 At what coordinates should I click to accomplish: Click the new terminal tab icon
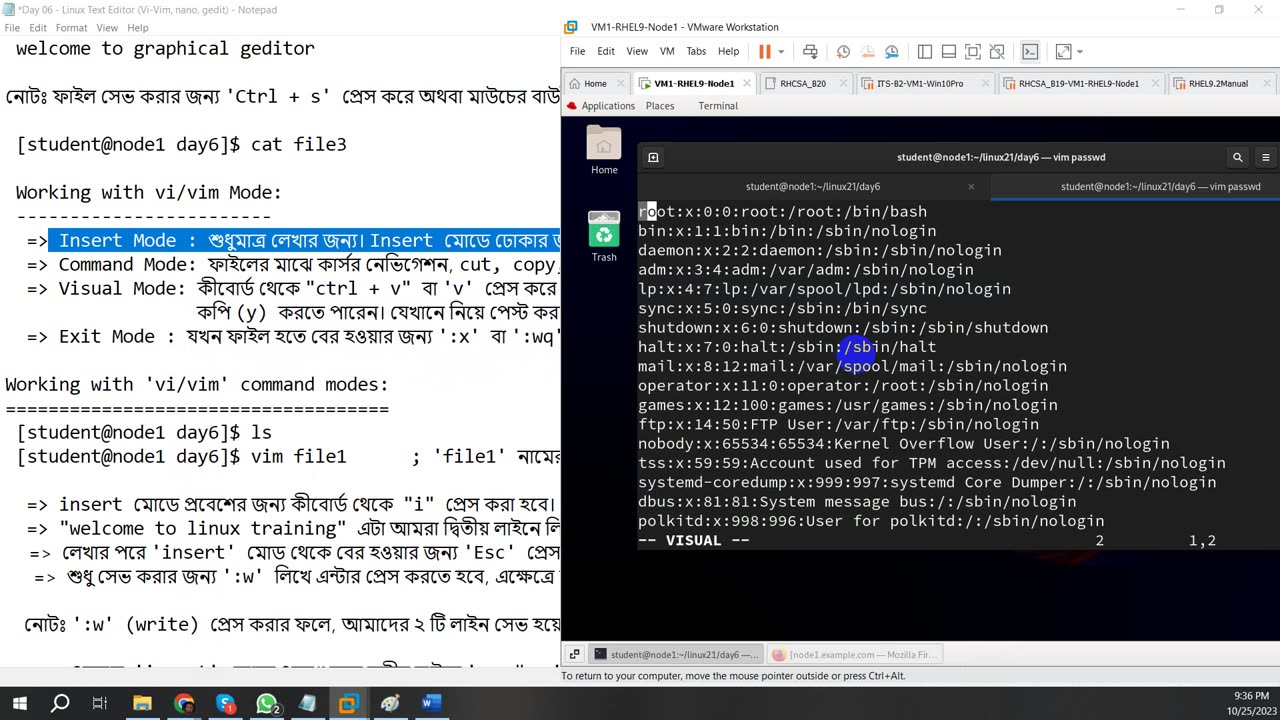[x=653, y=157]
